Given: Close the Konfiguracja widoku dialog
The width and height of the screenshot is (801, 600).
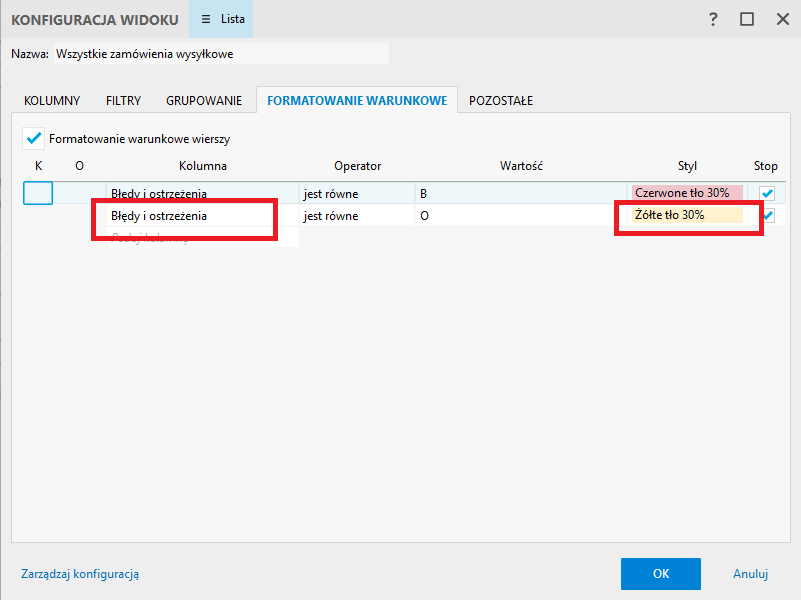Looking at the screenshot, I should coord(778,19).
